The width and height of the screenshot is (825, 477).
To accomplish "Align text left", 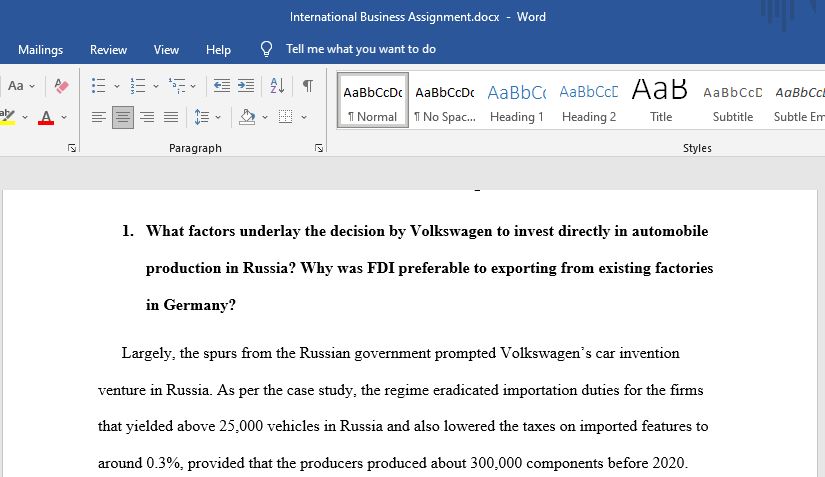I will (98, 117).
